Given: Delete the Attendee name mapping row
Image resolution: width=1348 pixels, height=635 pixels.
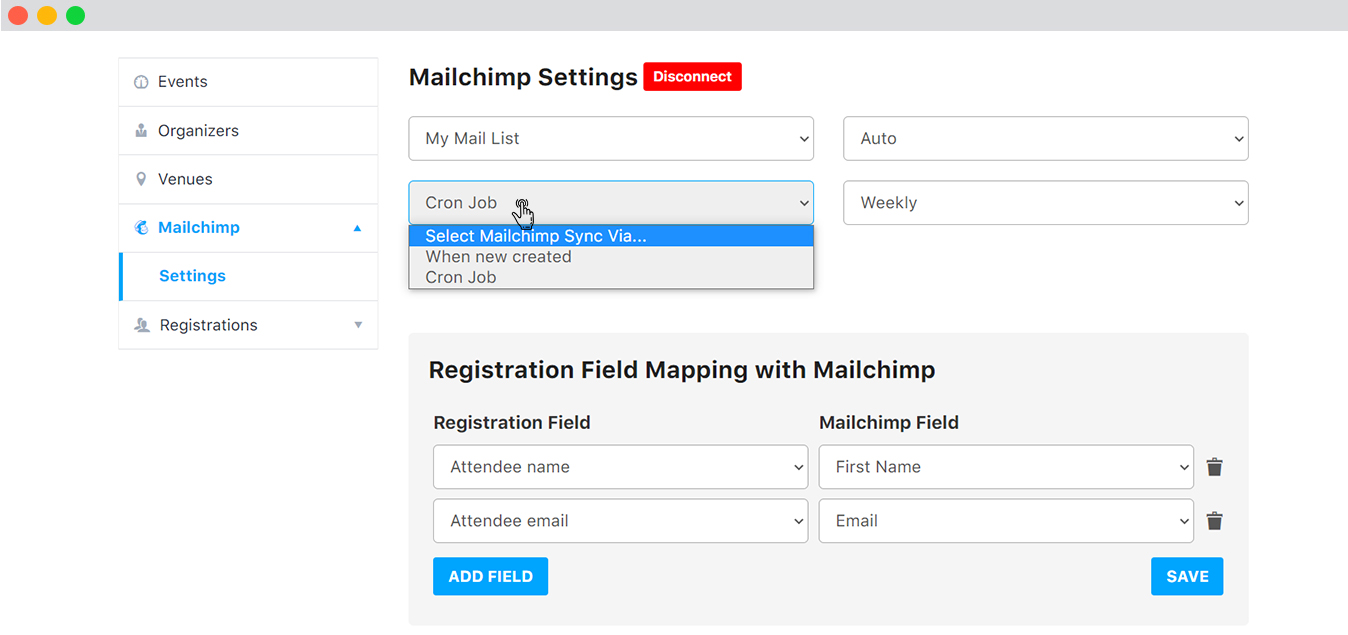Looking at the screenshot, I should (x=1214, y=467).
